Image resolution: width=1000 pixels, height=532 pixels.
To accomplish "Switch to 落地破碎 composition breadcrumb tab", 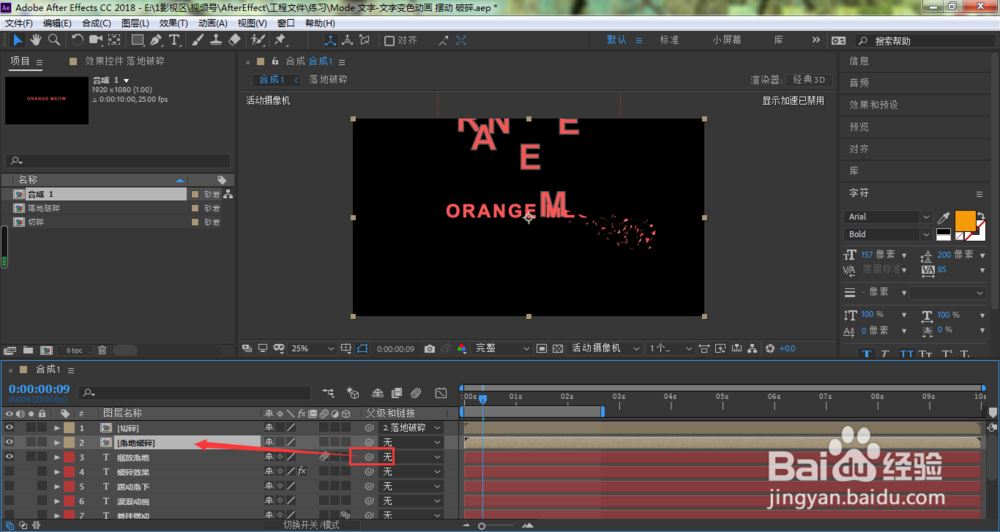I will (x=328, y=80).
